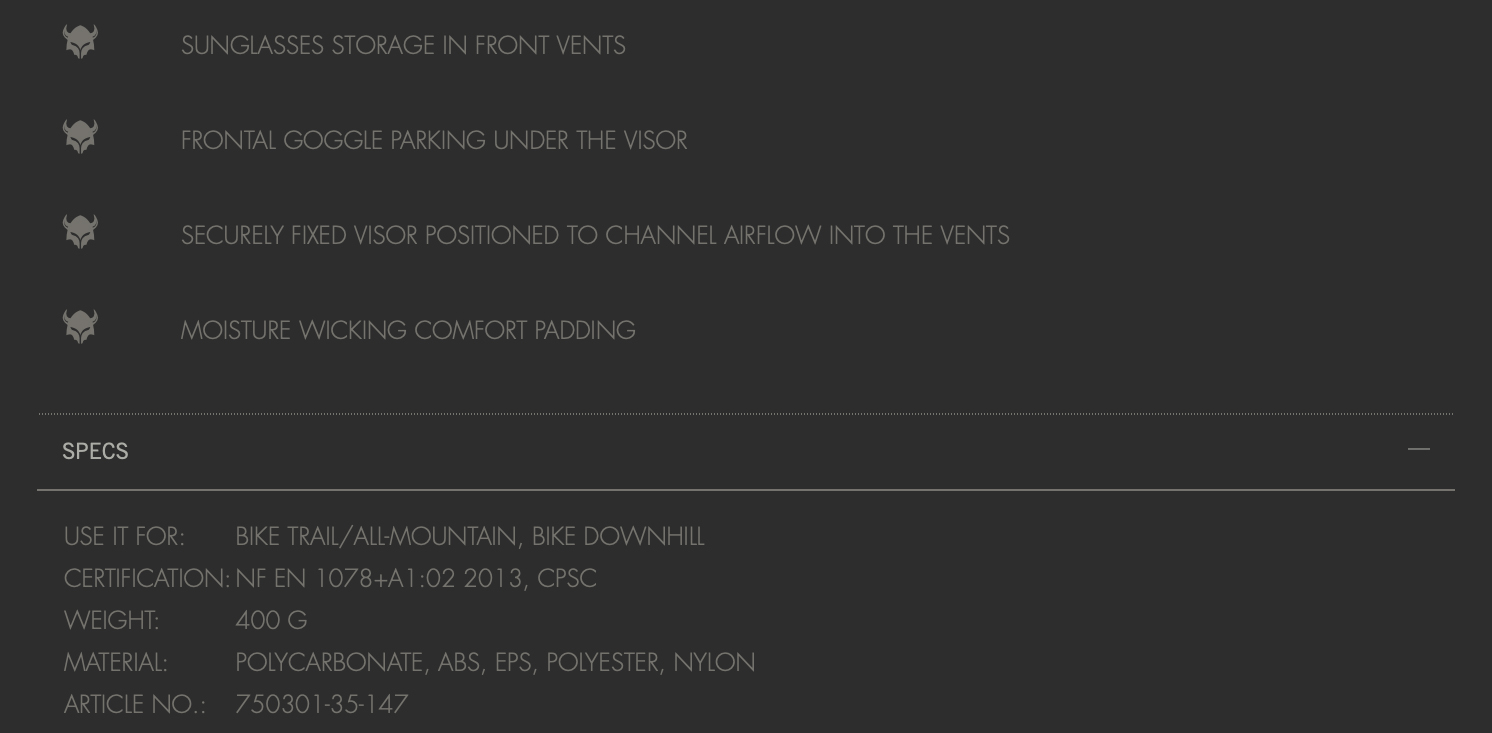Click the helmet icon beside Moisture Wicking Padding
1492x733 pixels.
point(80,327)
